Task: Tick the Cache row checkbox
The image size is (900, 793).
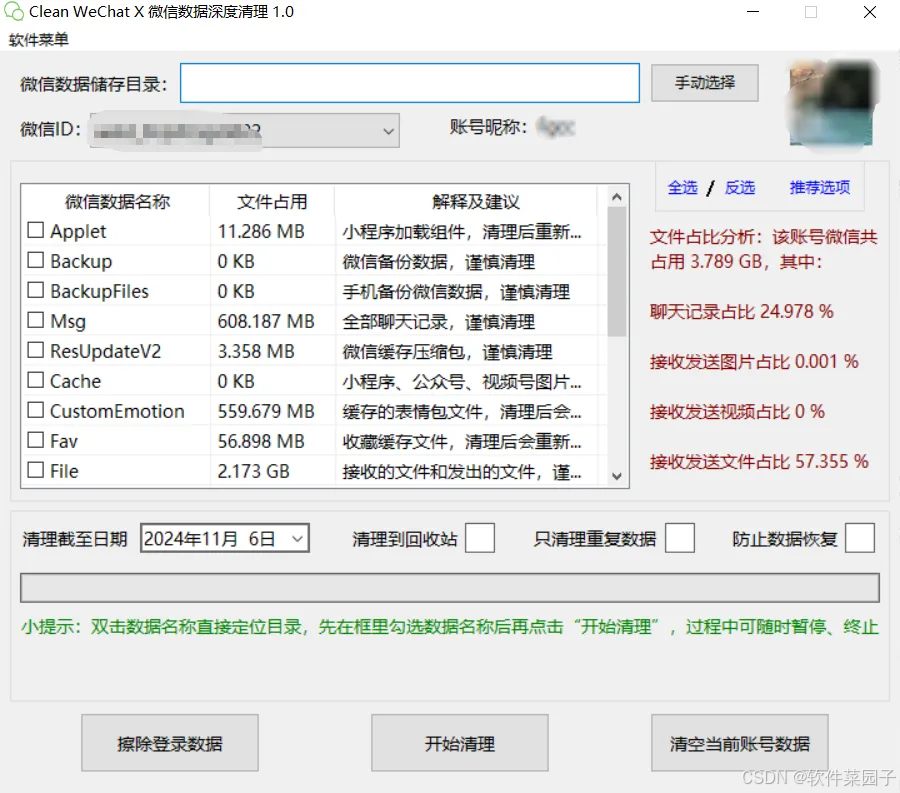Action: (x=36, y=380)
